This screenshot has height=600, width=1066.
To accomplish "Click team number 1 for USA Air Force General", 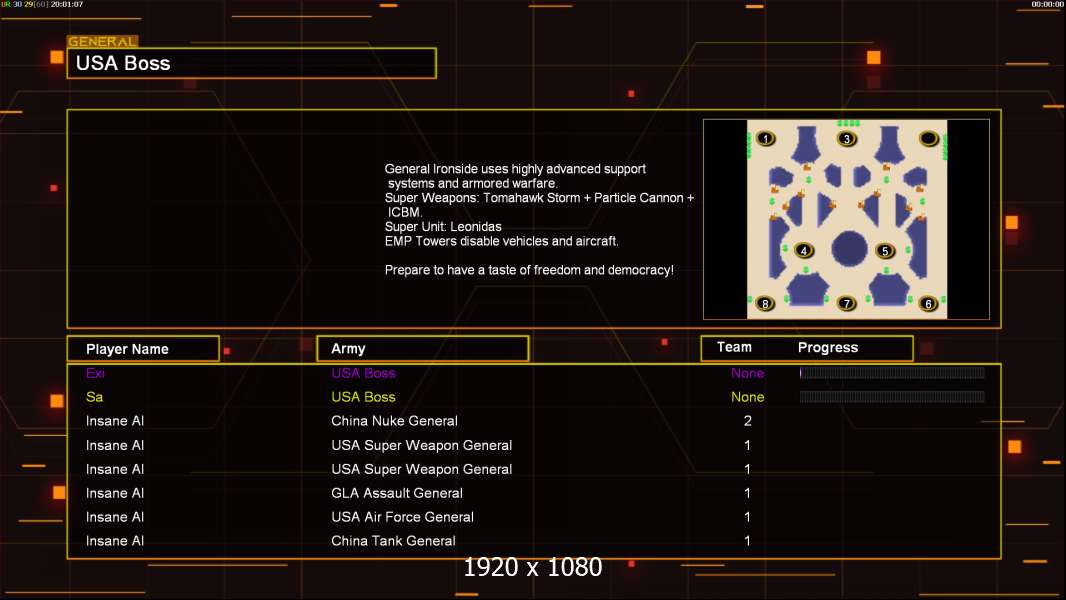I will point(747,516).
